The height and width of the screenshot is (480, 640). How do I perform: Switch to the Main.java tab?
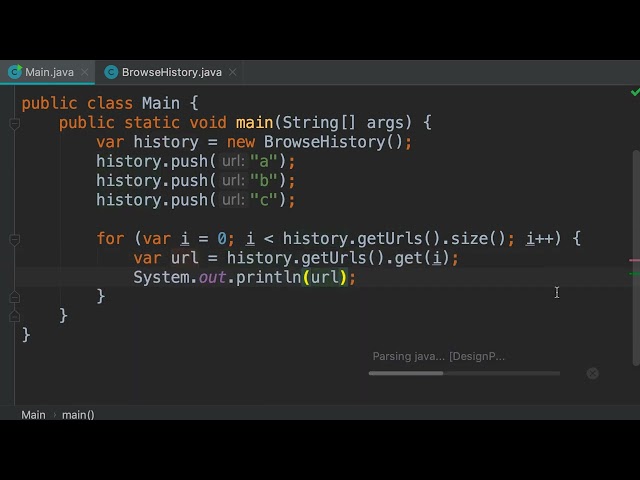tap(47, 72)
